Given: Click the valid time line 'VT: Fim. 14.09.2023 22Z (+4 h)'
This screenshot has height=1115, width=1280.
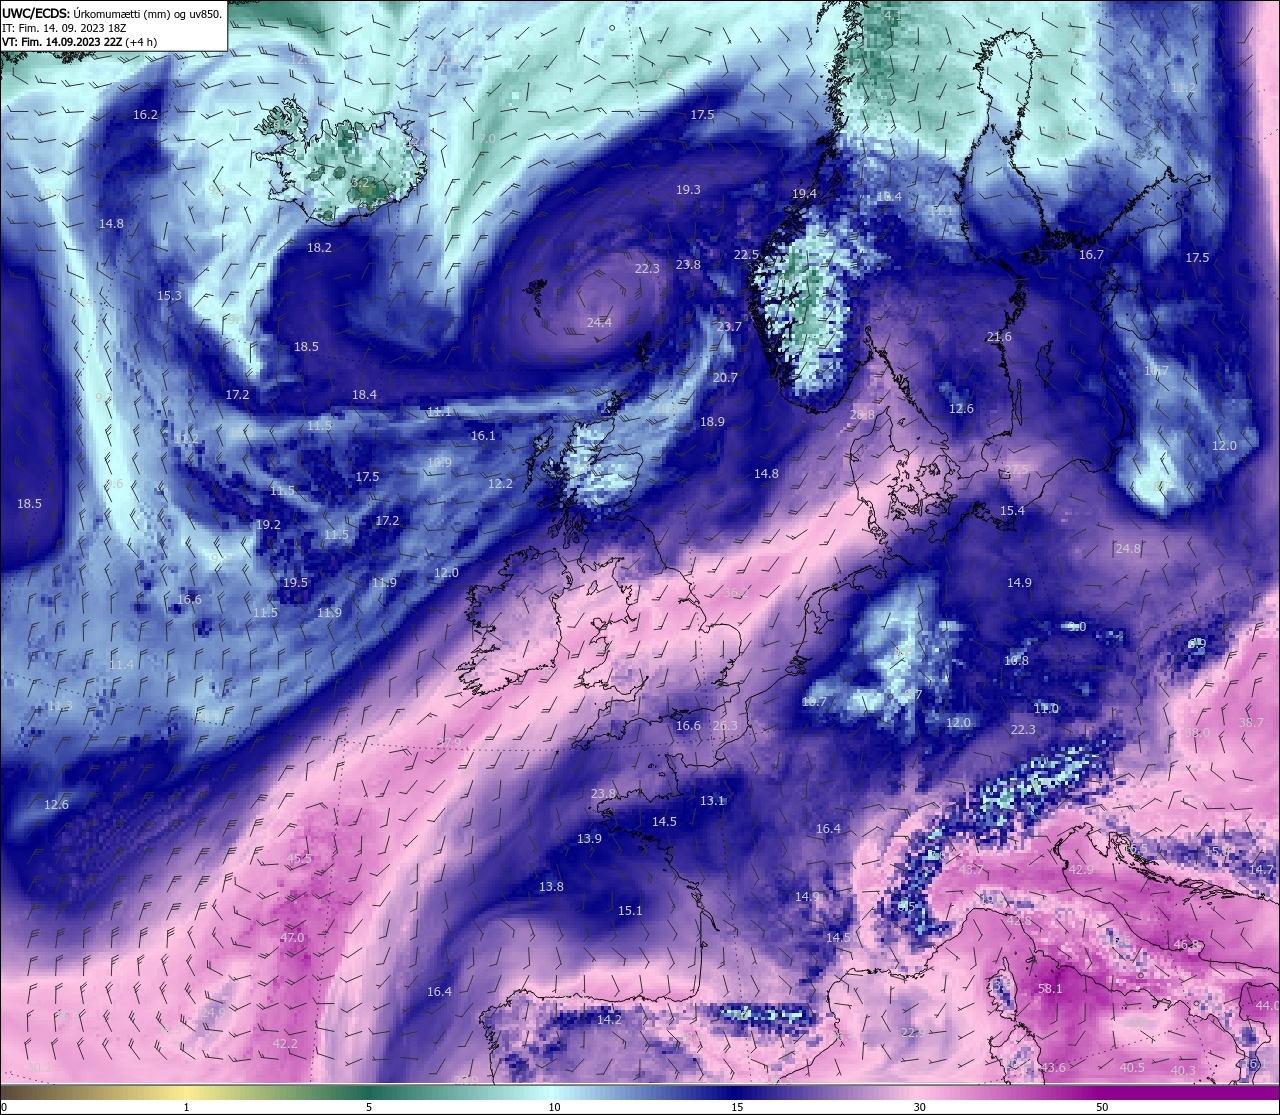Looking at the screenshot, I should (79, 42).
